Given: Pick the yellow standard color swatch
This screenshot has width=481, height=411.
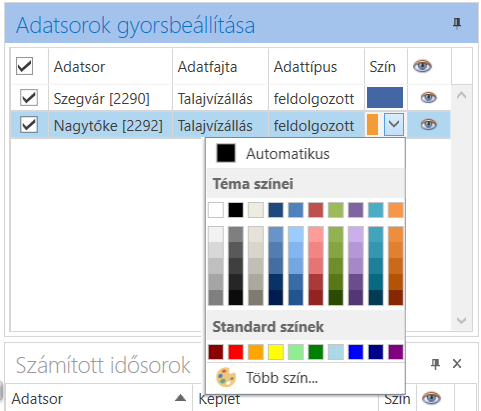Looking at the screenshot, I should (276, 352).
